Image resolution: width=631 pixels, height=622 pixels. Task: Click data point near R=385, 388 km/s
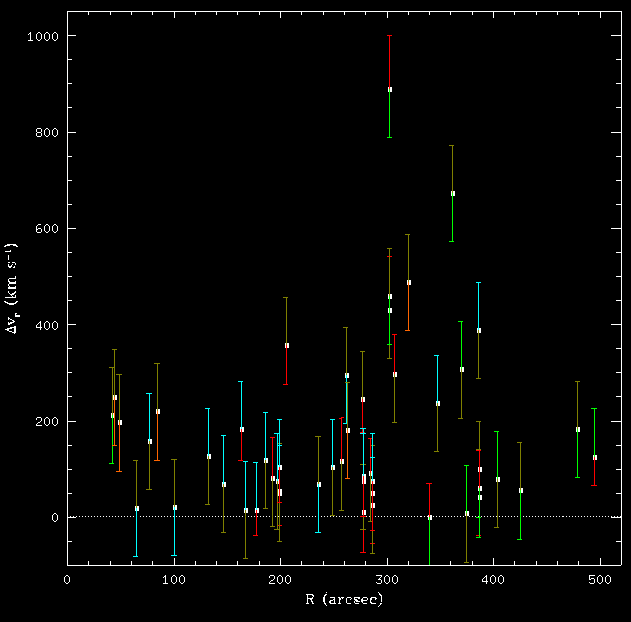(x=479, y=331)
